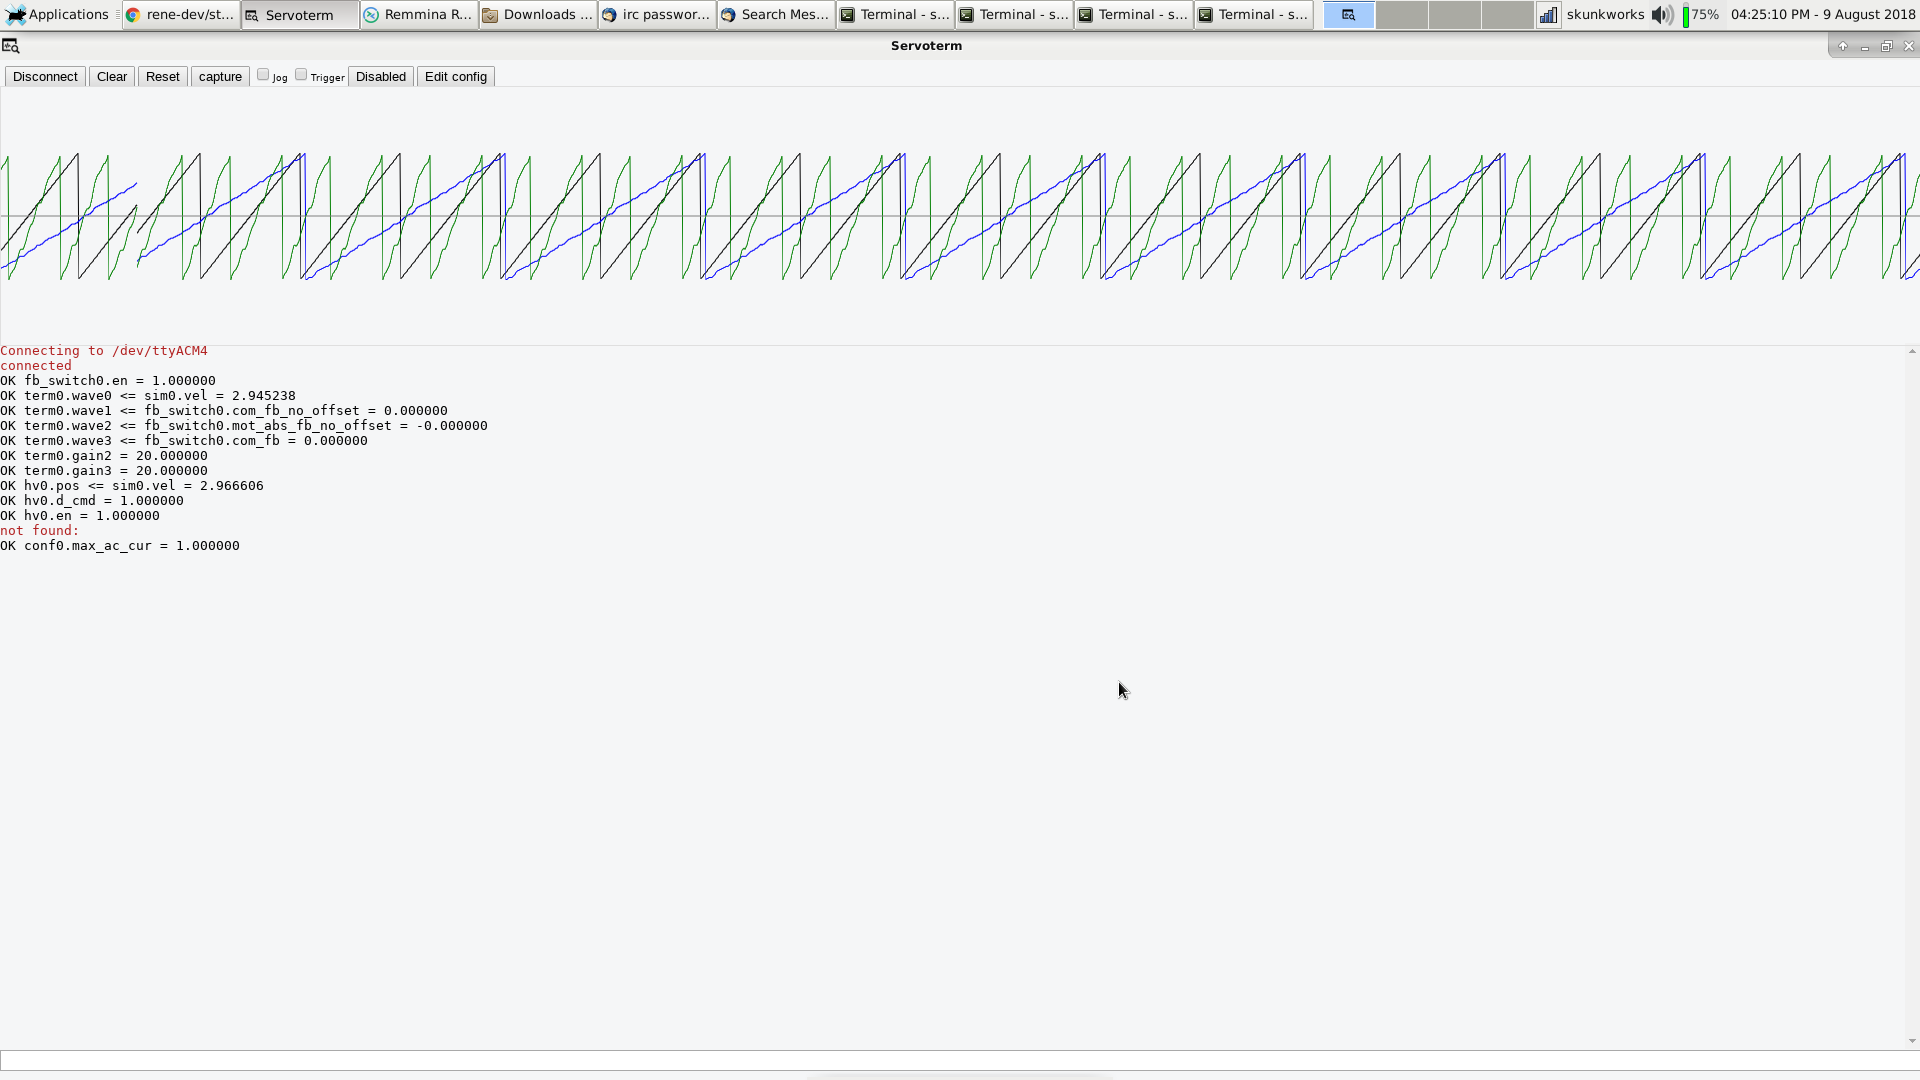The image size is (1920, 1080).
Task: Click the 'hv0.pos <= sim0.vel' line
Action: click(132, 486)
